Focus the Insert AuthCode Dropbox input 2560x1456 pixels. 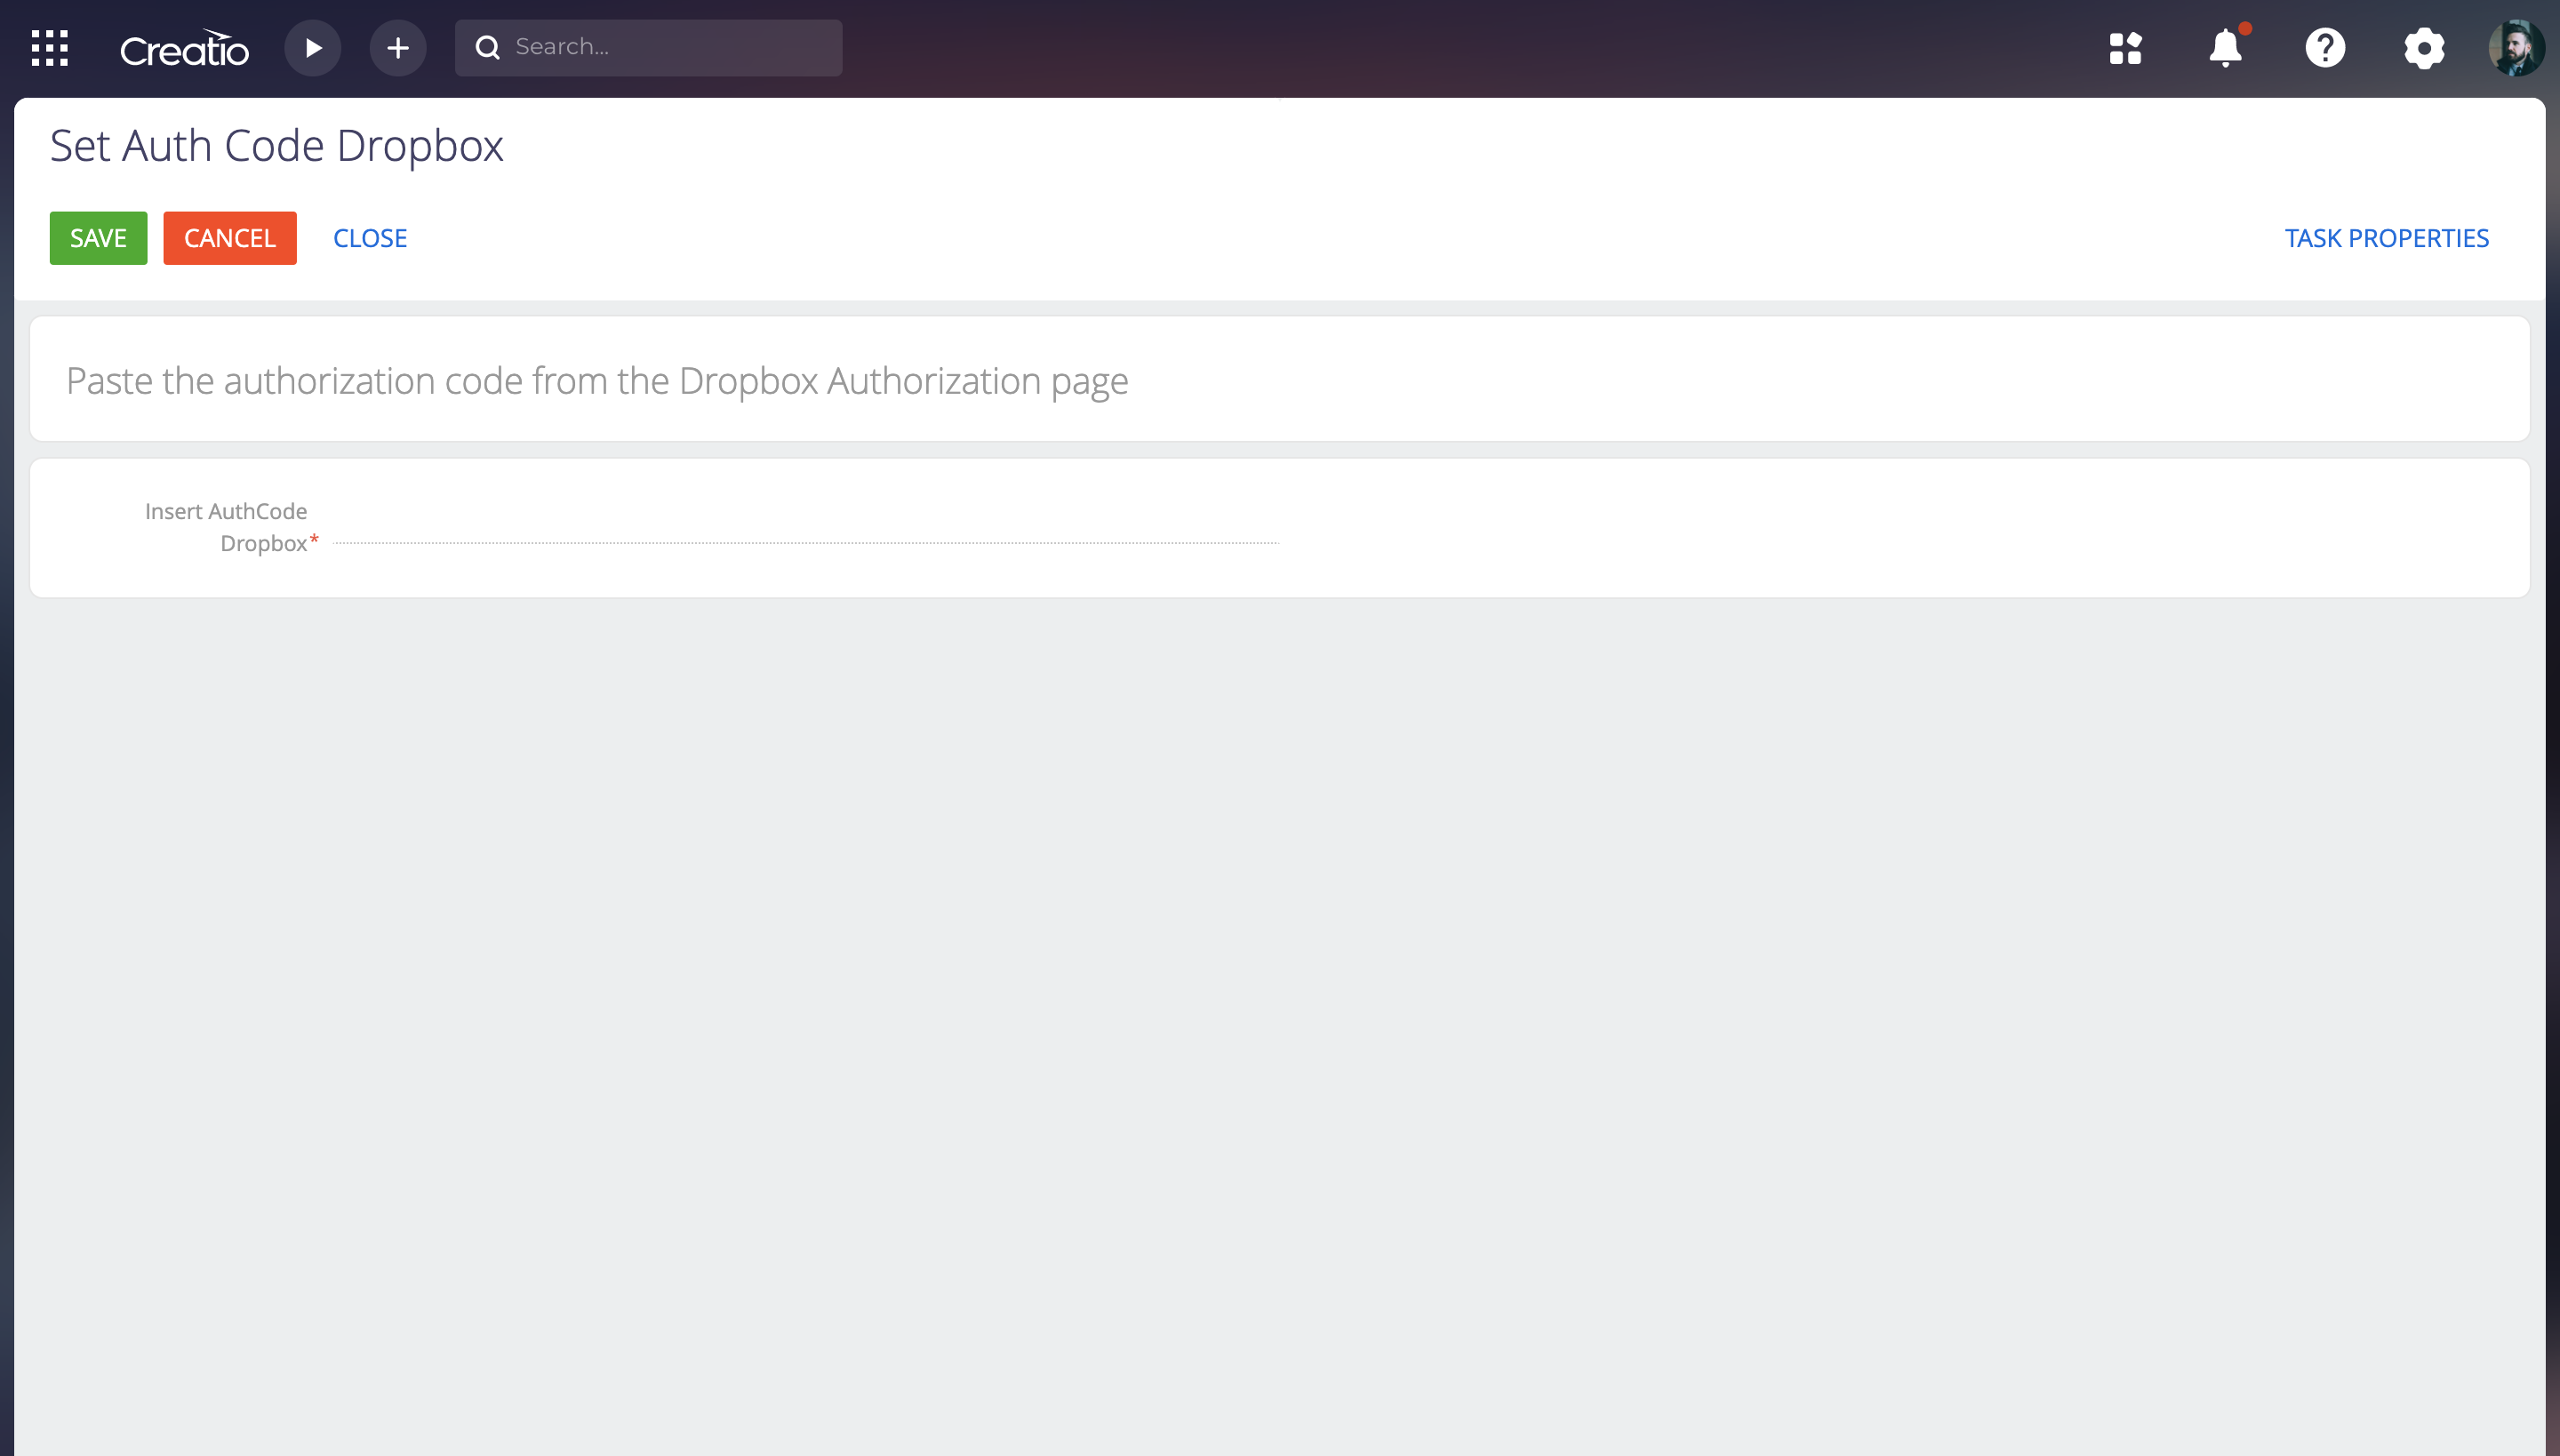click(806, 527)
